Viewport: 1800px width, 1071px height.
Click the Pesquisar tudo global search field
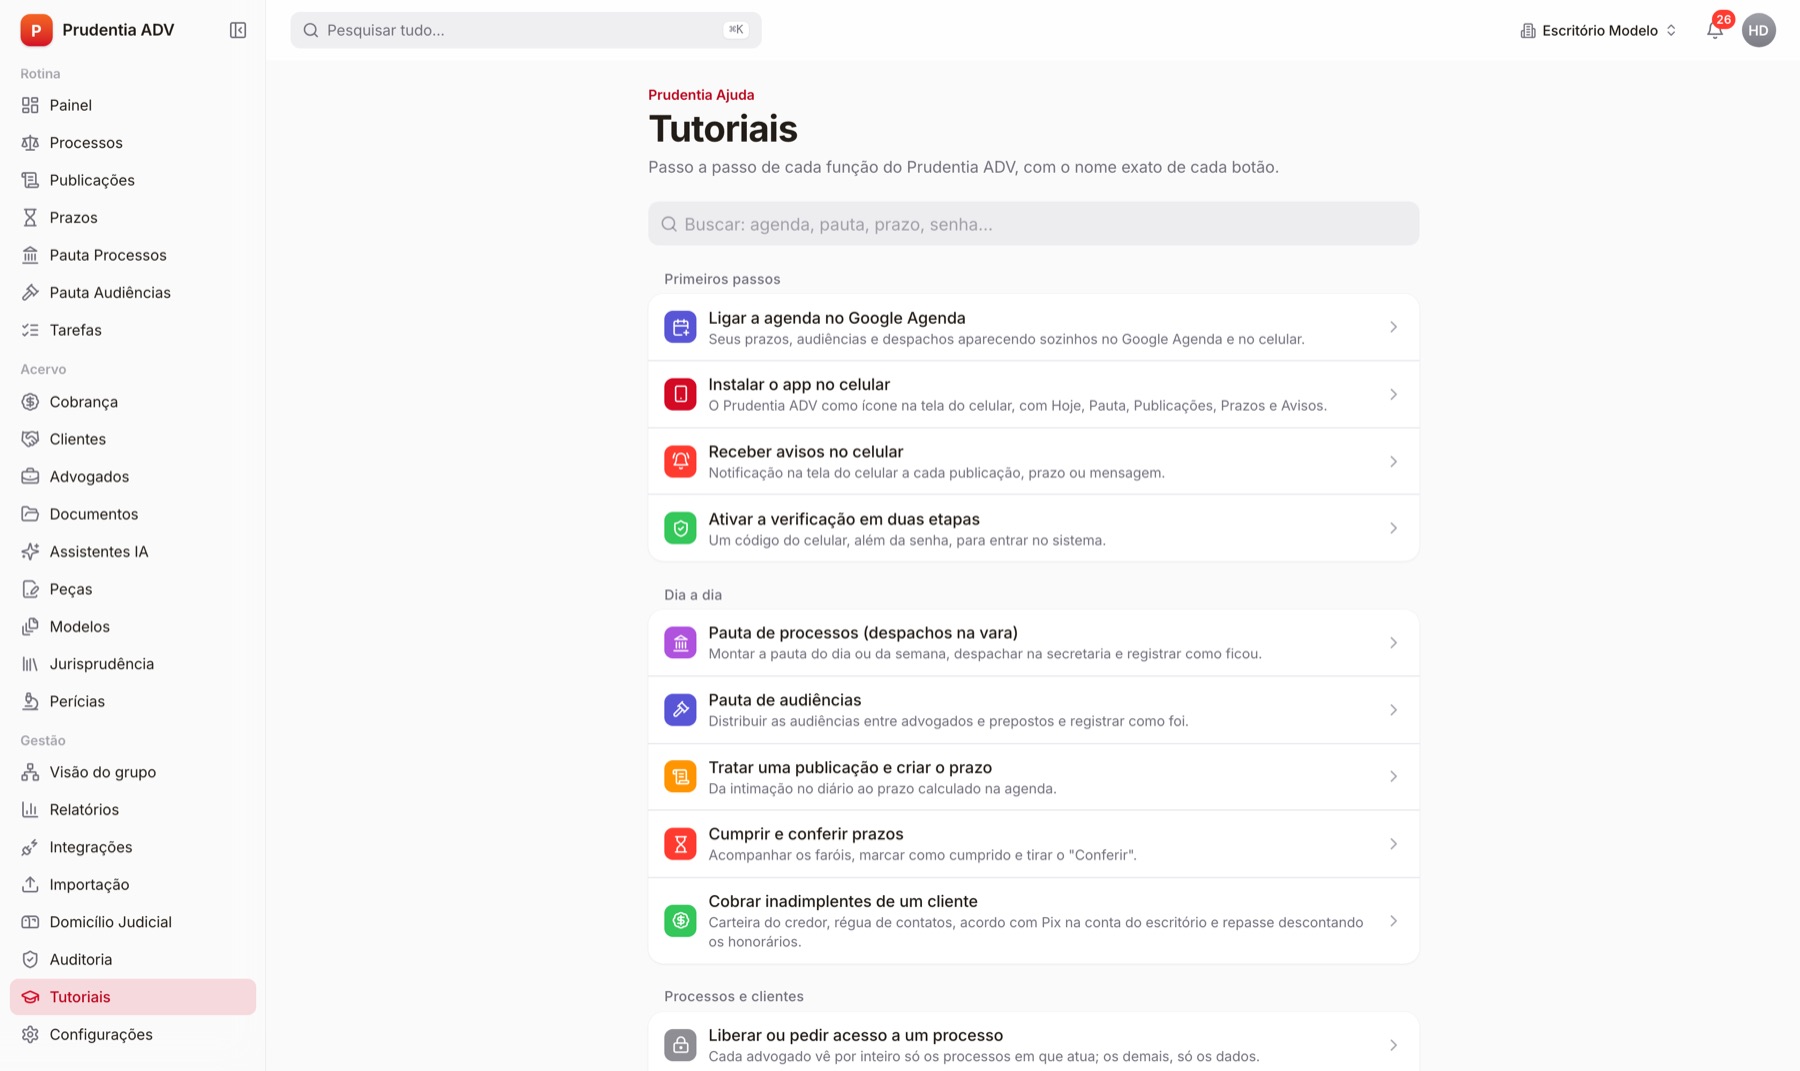pyautogui.click(x=526, y=30)
